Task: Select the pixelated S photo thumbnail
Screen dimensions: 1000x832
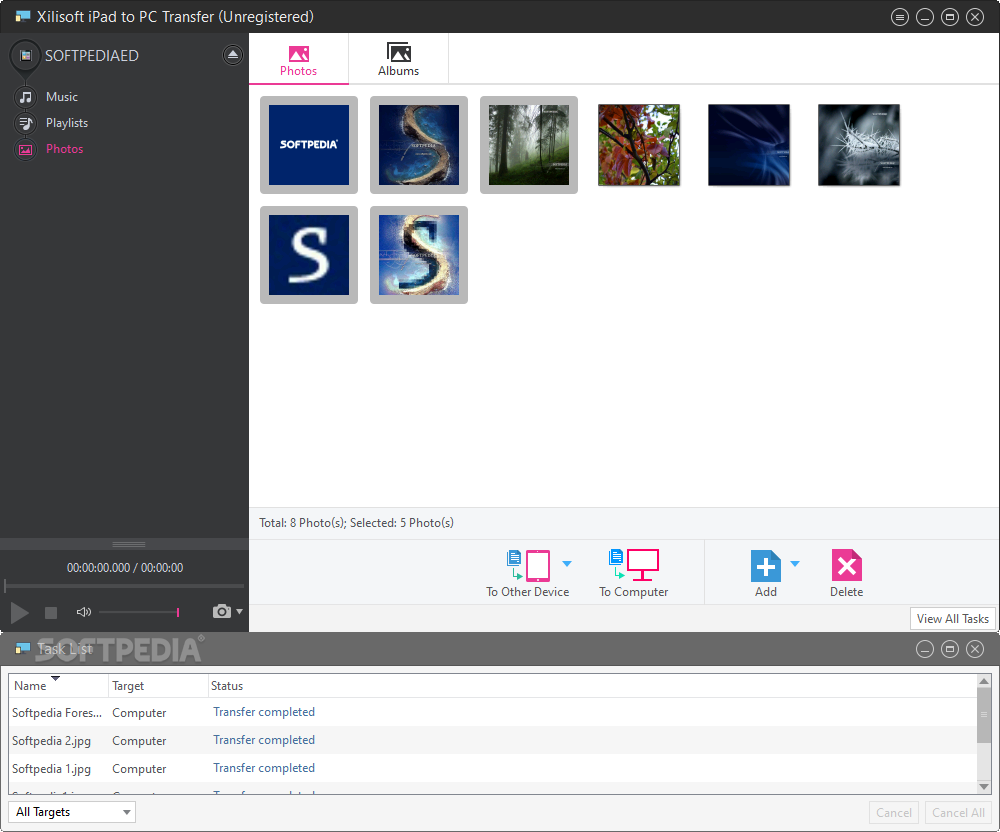Action: pyautogui.click(x=419, y=255)
